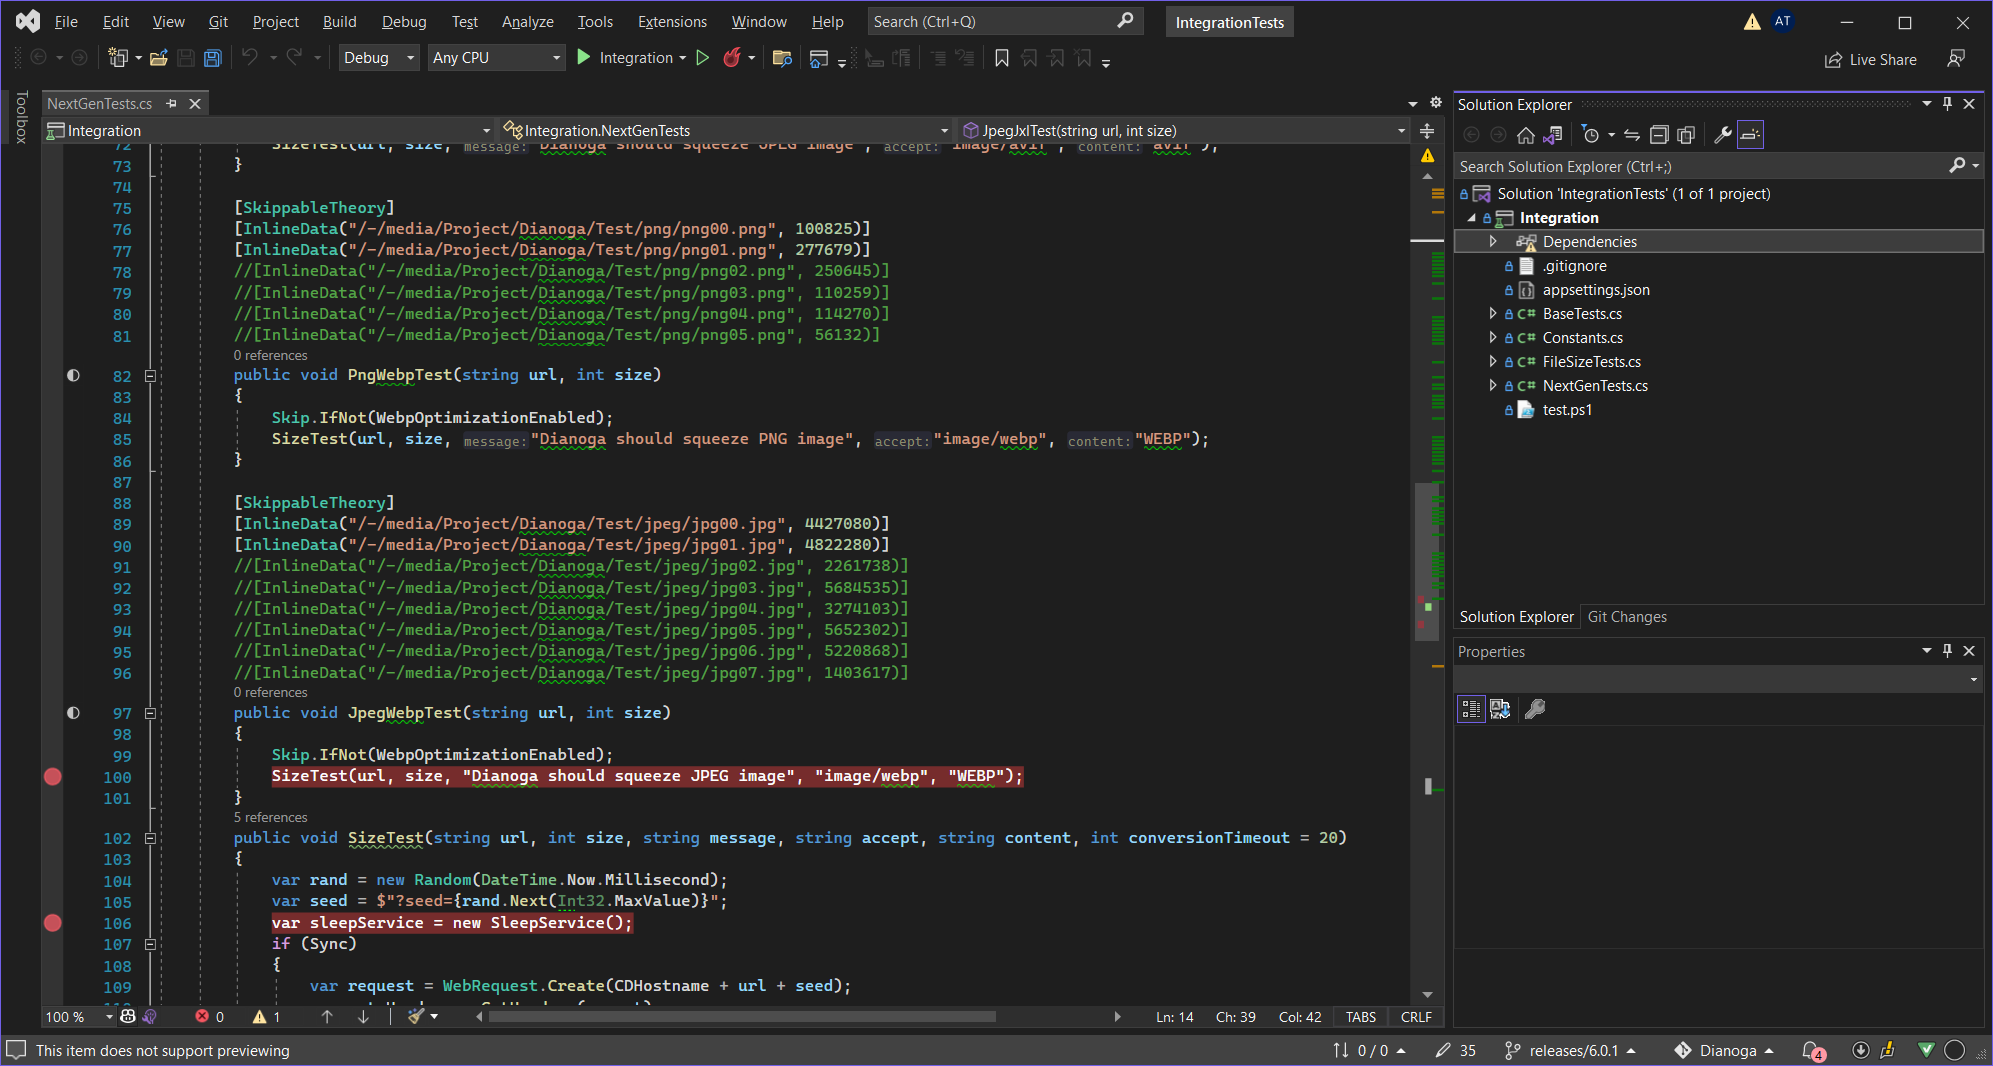Click the Live Share button
This screenshot has width=1993, height=1066.
tap(1870, 60)
